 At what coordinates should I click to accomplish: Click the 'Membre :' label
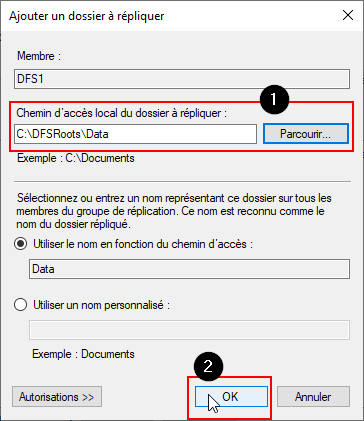point(39,56)
